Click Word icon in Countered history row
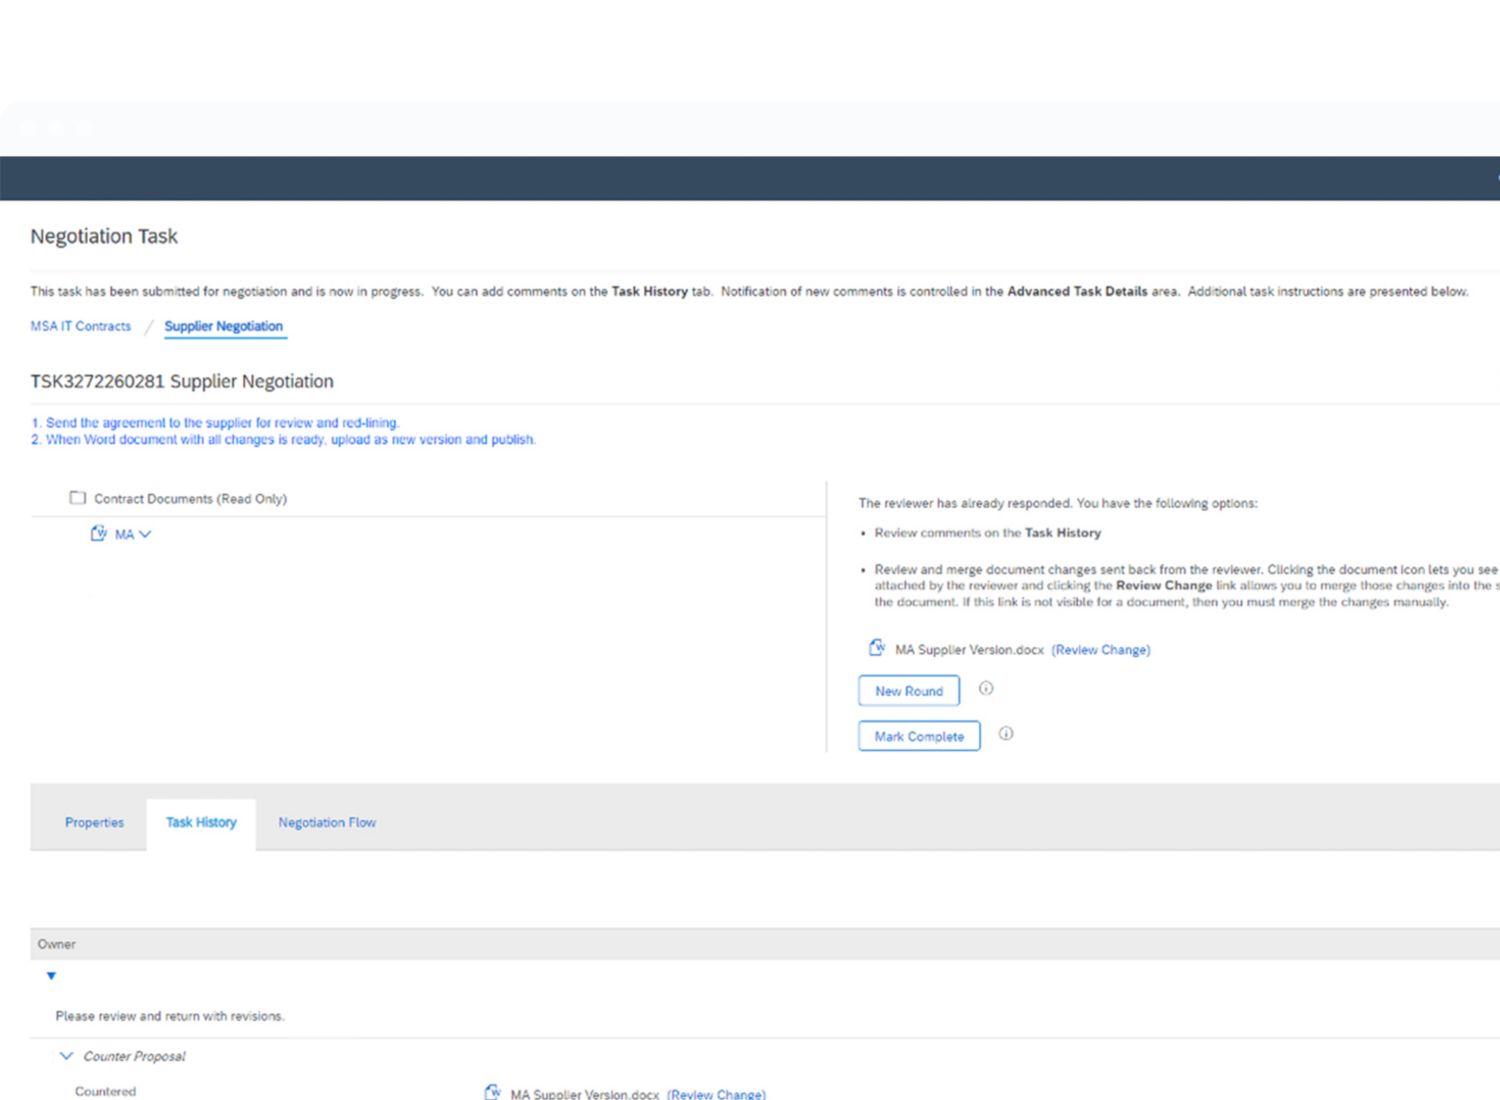This screenshot has width=1500, height=1100. (492, 1092)
